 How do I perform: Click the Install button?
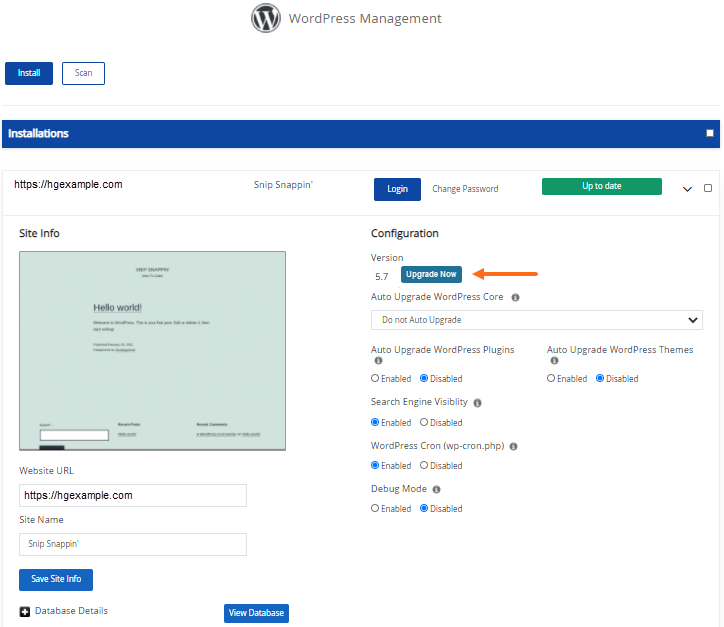click(29, 73)
